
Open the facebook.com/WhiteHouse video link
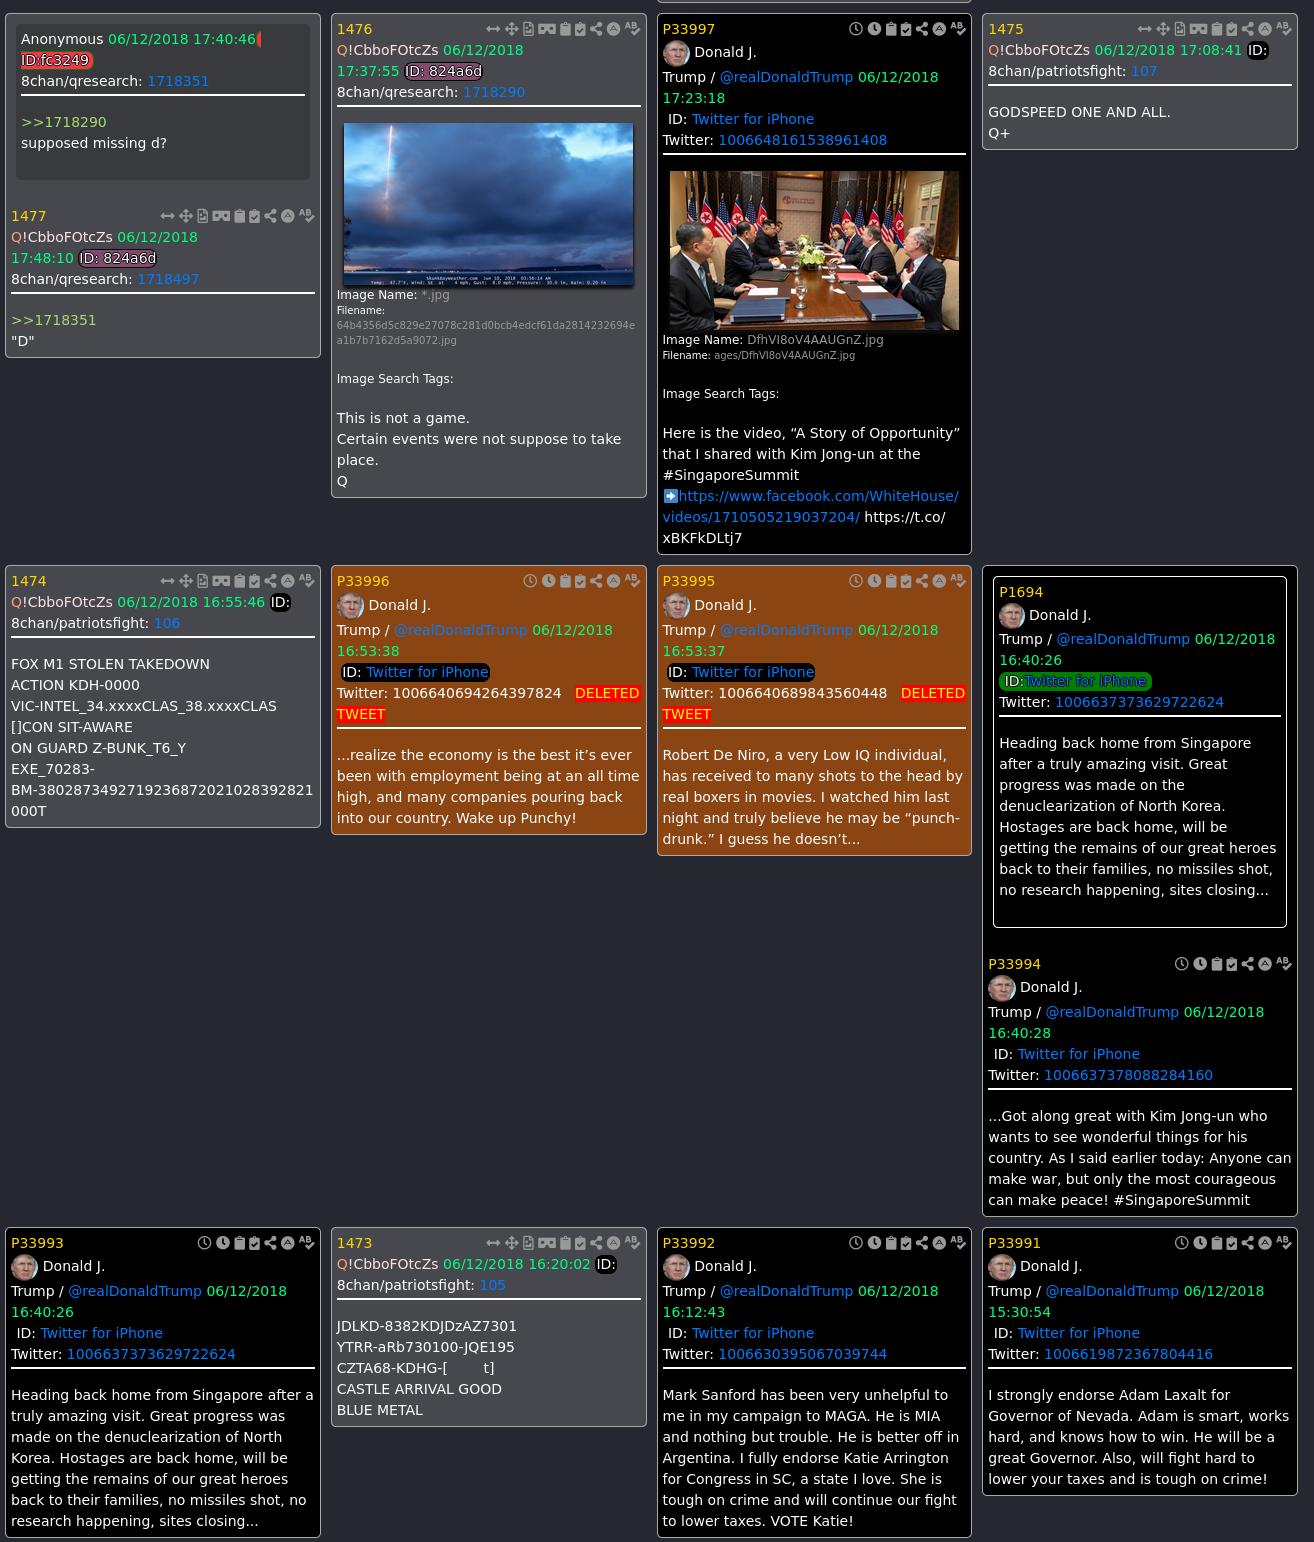811,506
